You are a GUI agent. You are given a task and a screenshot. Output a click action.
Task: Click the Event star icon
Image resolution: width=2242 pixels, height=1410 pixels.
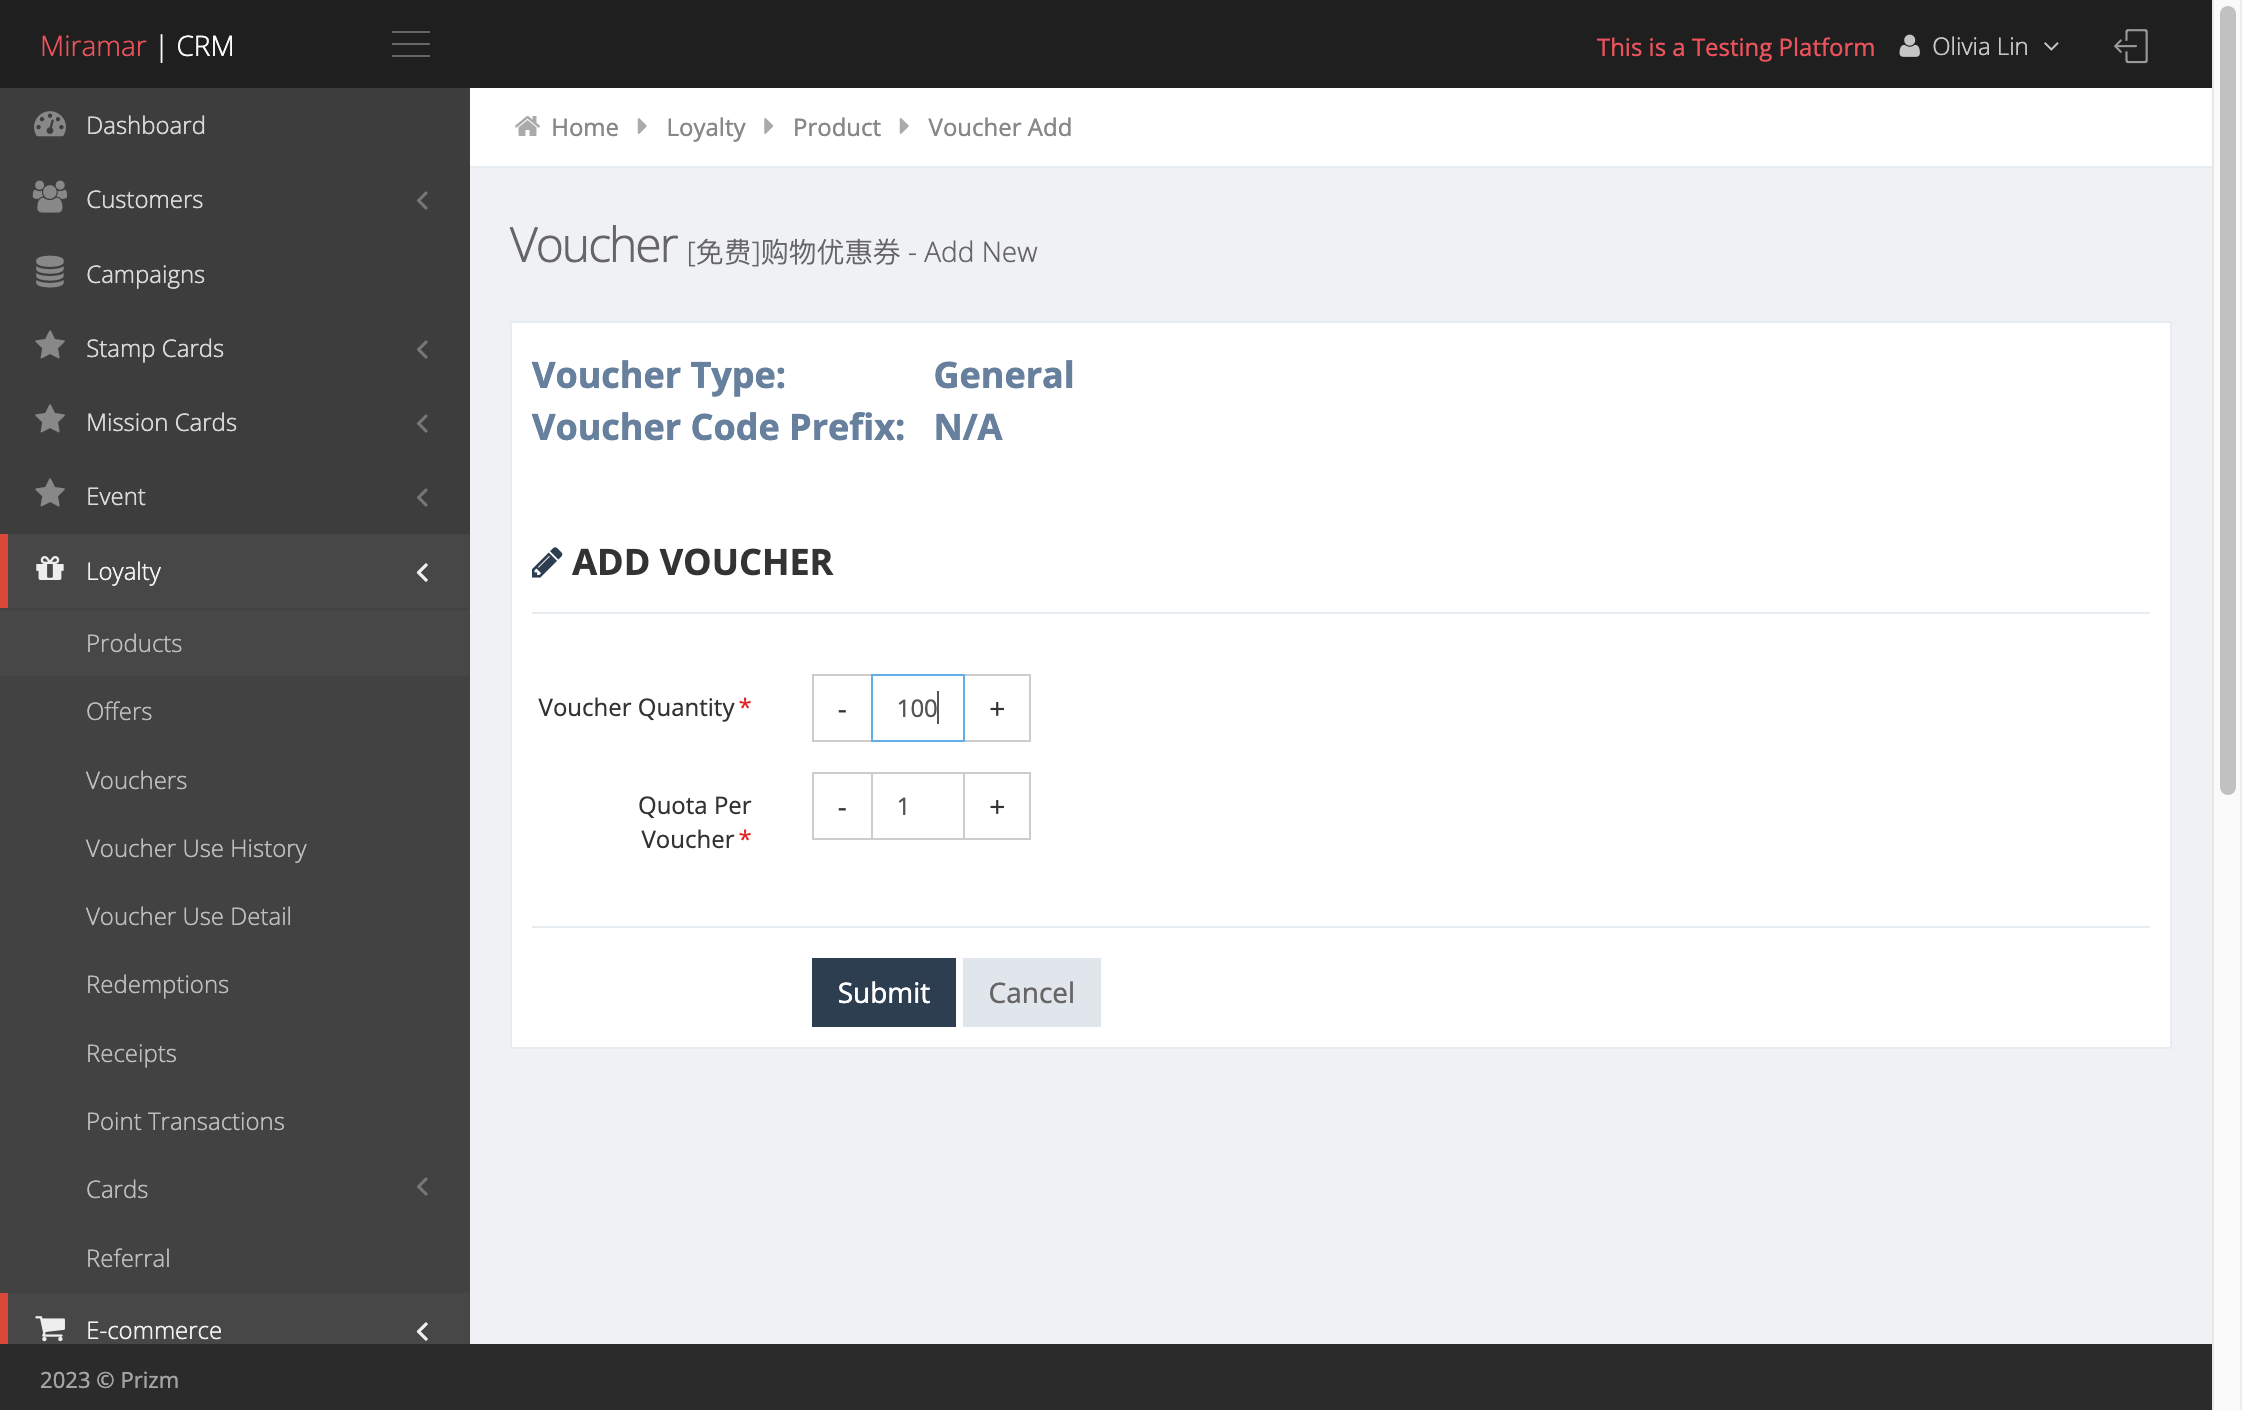[x=50, y=494]
